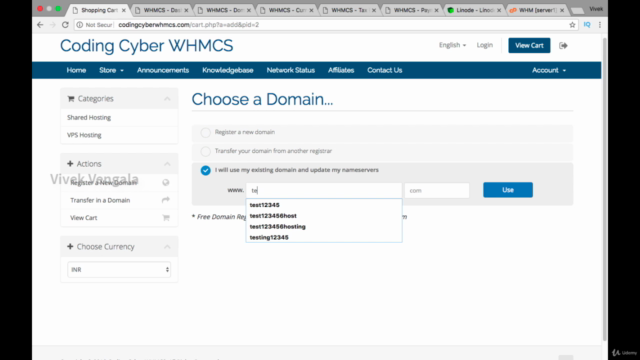Reload the page with the refresh icon
Image resolution: width=640 pixels, height=360 pixels.
click(x=65, y=25)
